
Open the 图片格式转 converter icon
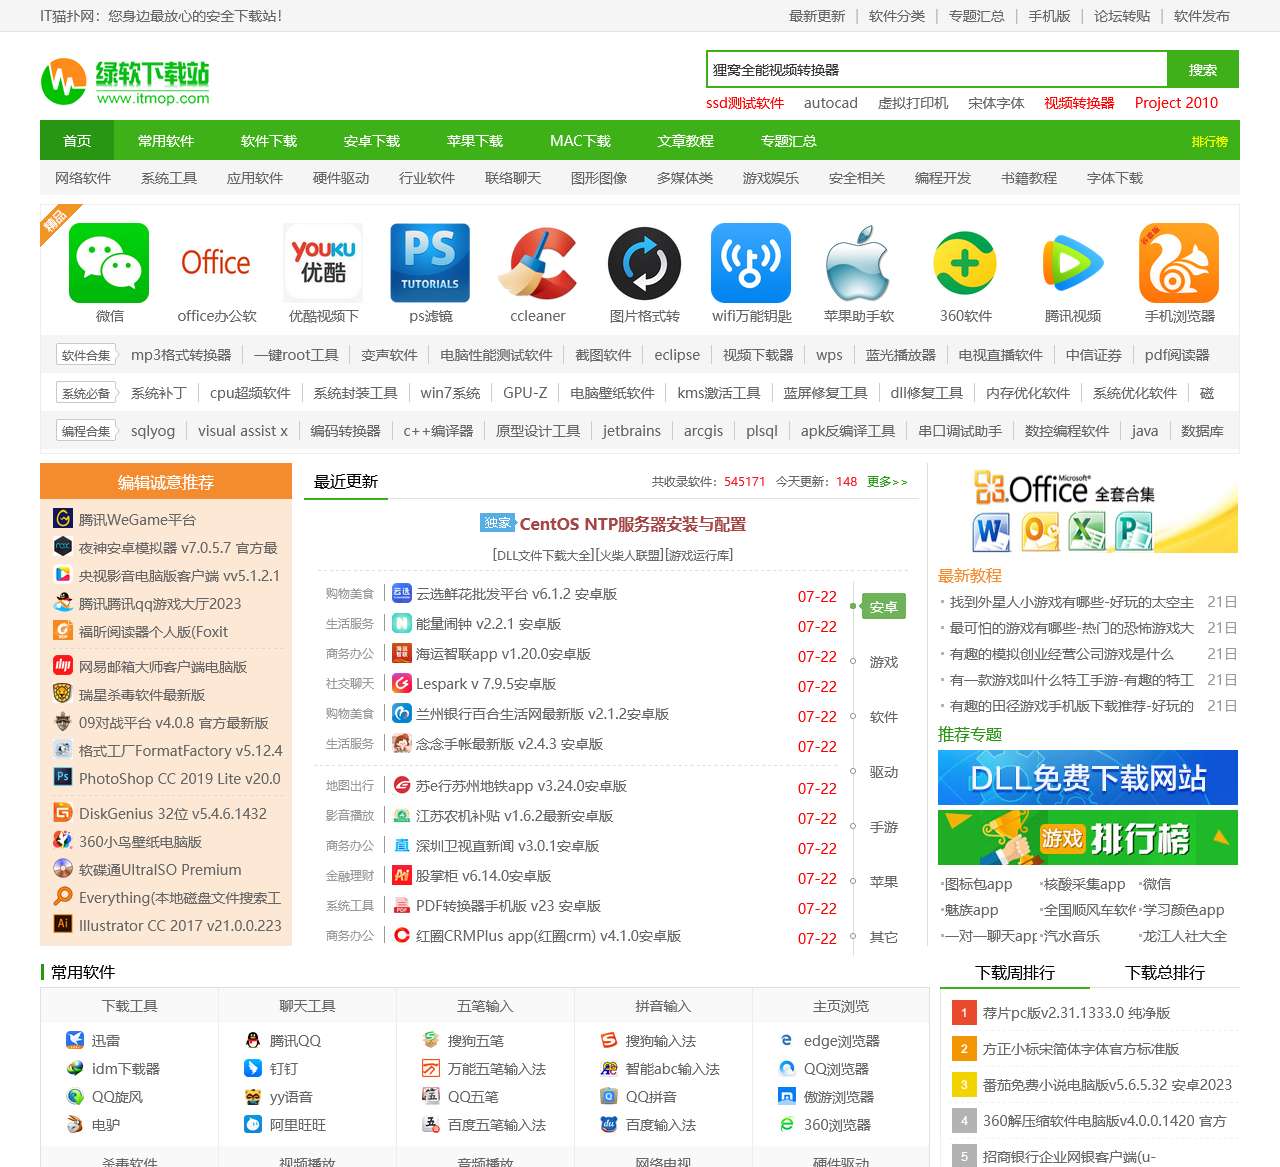pos(644,263)
